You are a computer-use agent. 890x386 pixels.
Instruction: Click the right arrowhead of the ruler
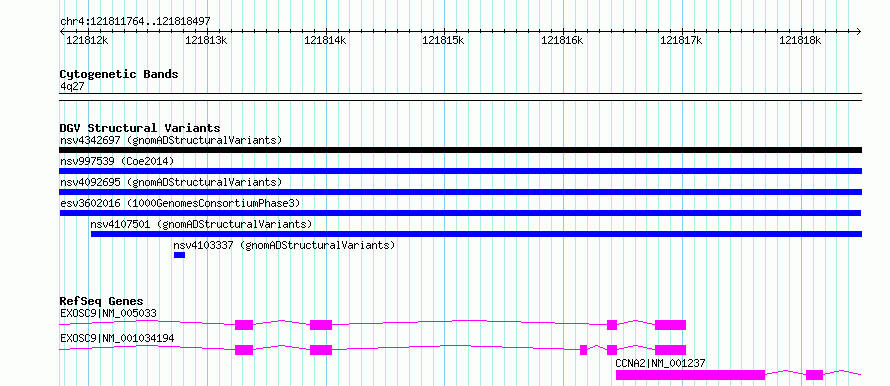click(x=859, y=31)
